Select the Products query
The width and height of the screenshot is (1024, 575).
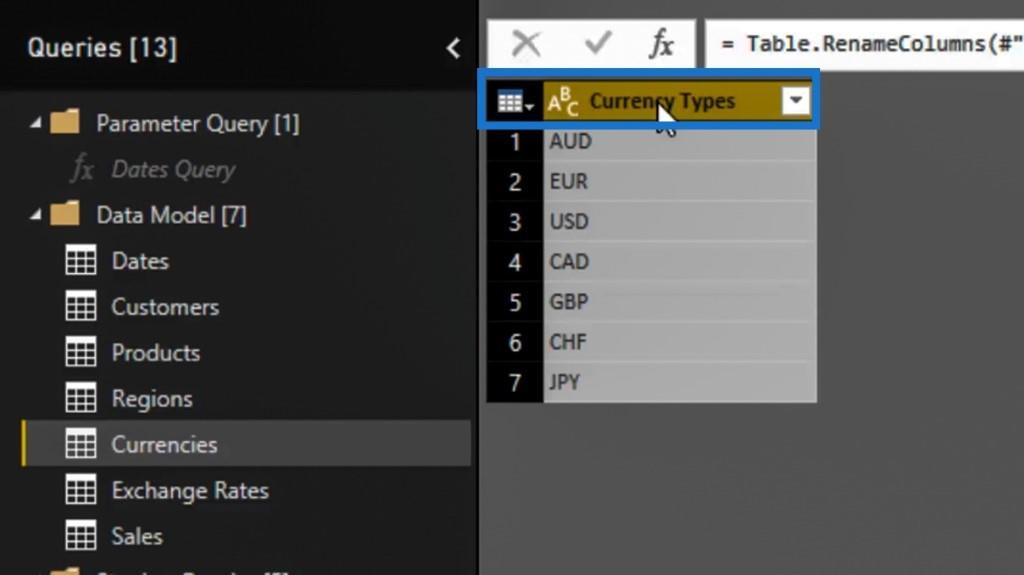(x=155, y=353)
